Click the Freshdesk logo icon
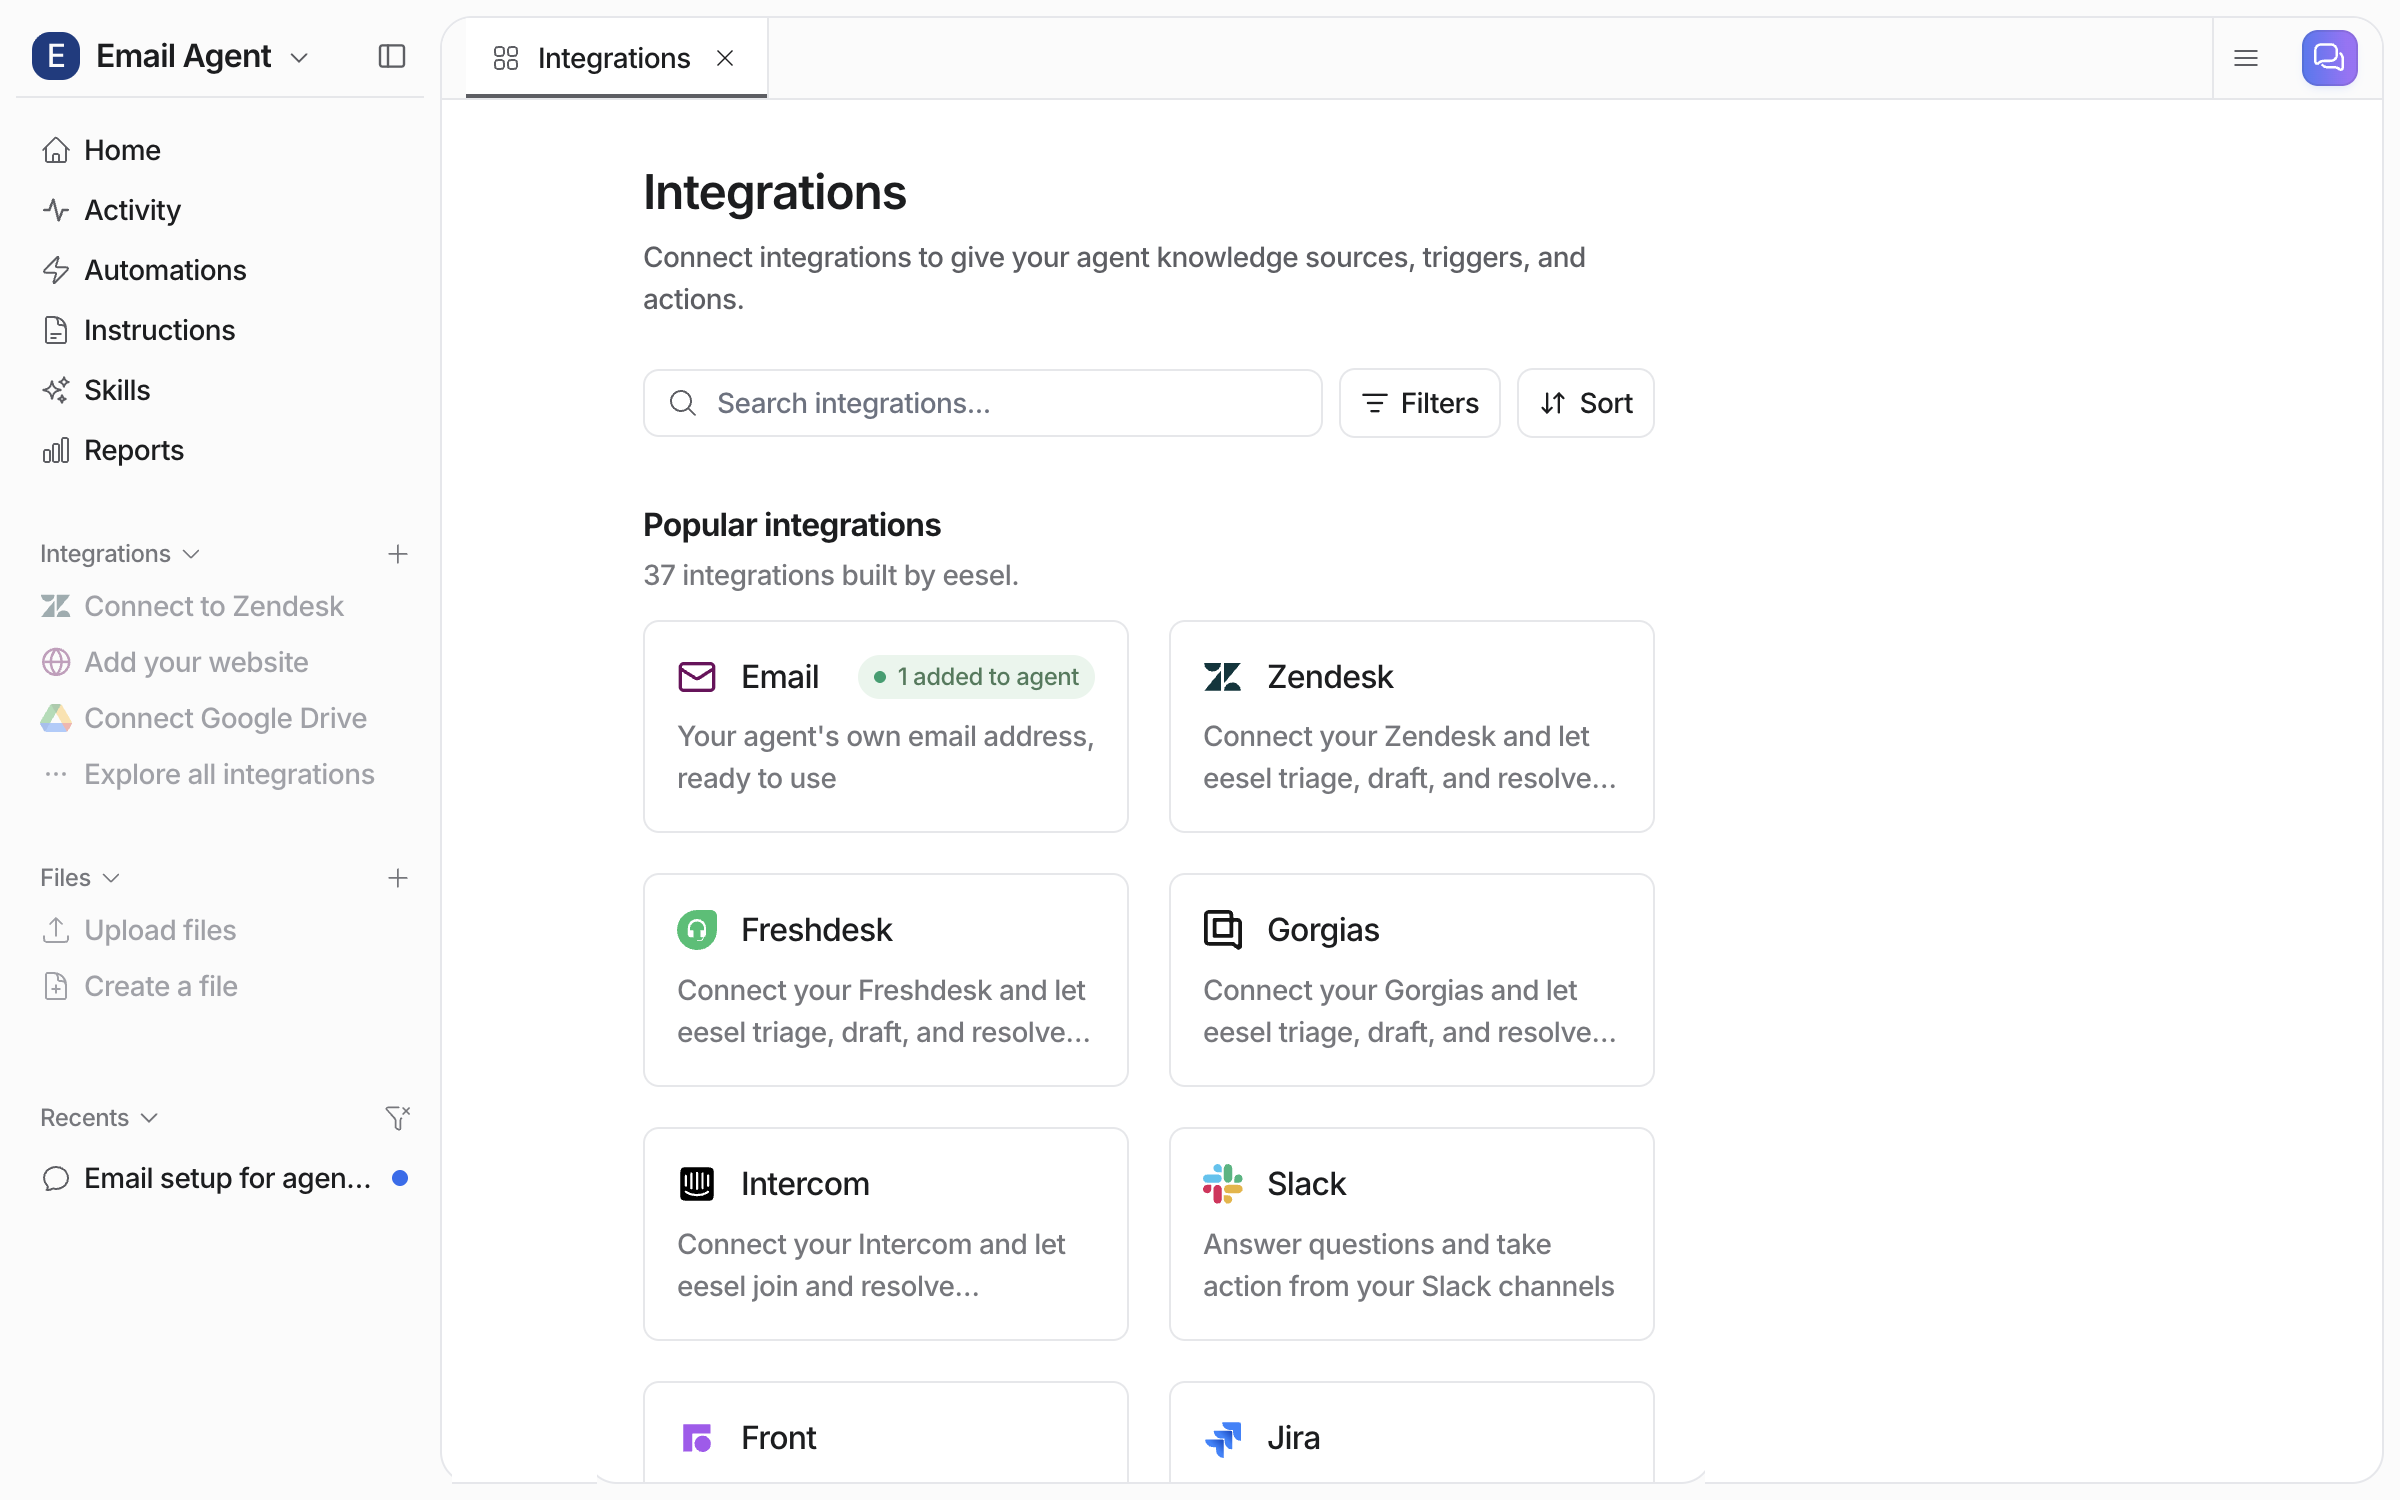 pos(697,930)
